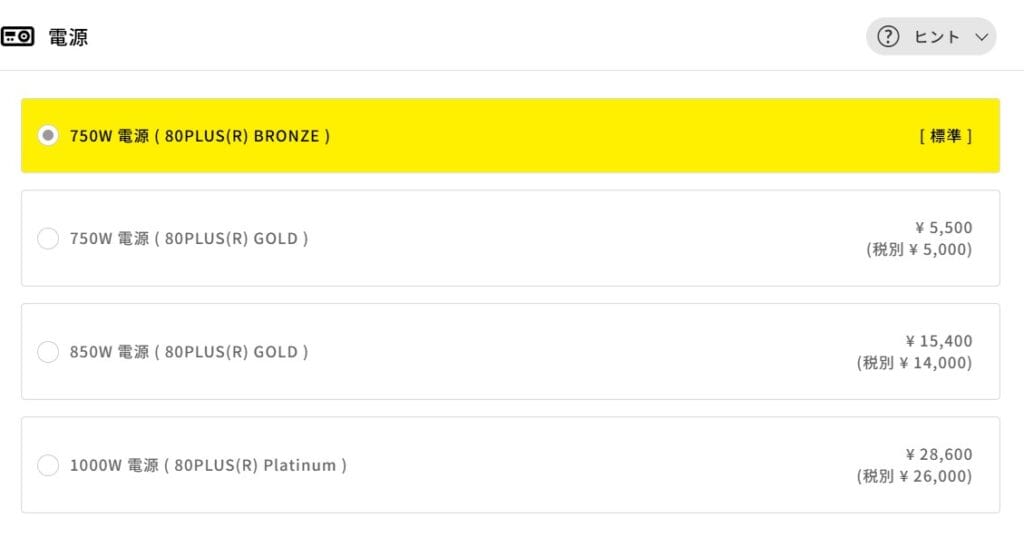The width and height of the screenshot is (1024, 537).
Task: Click the 850W 電源 80PLUS GOLD label
Action: point(189,352)
